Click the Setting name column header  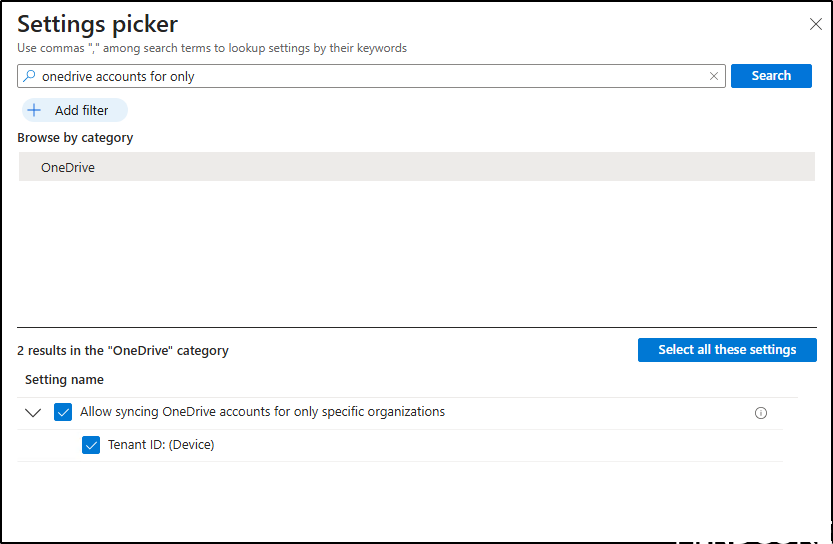coord(64,380)
